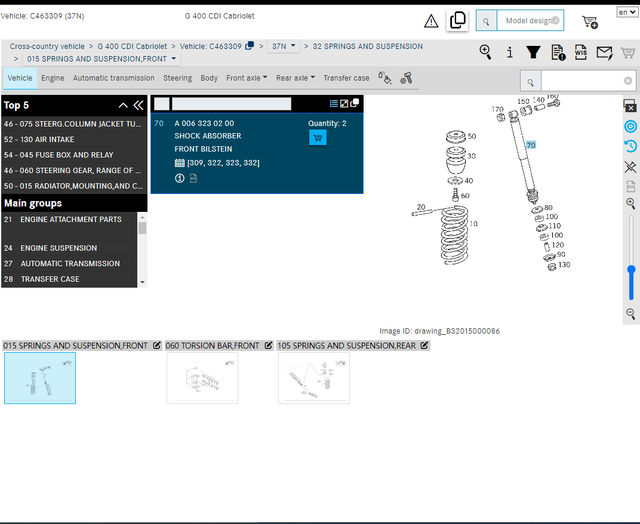Click the diagram zoom slider handle

tap(631, 269)
